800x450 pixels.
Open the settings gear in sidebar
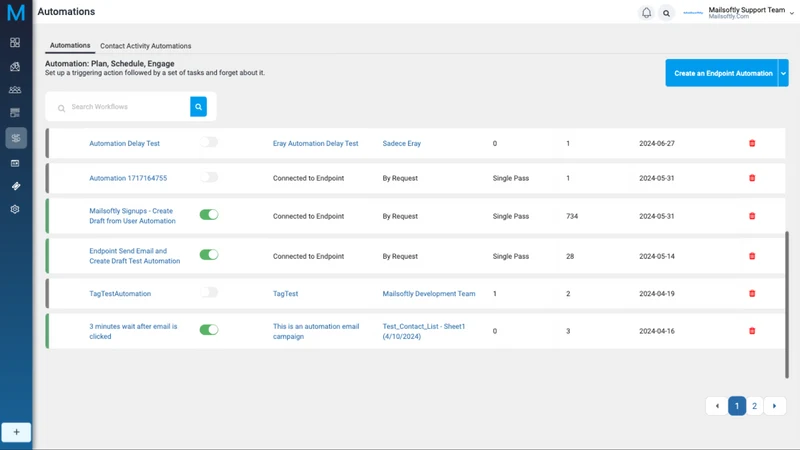[15, 209]
